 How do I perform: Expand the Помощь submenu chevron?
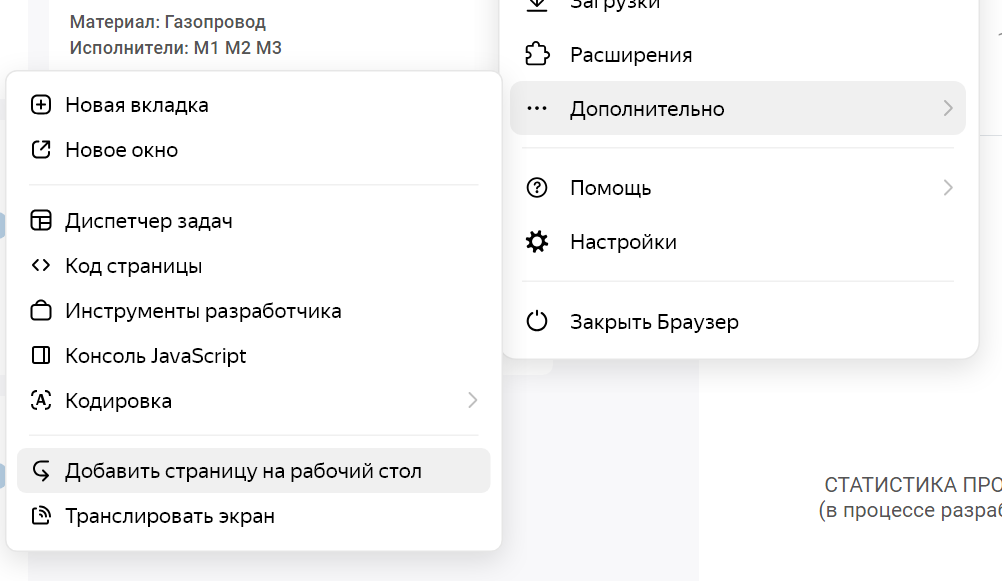(x=947, y=188)
